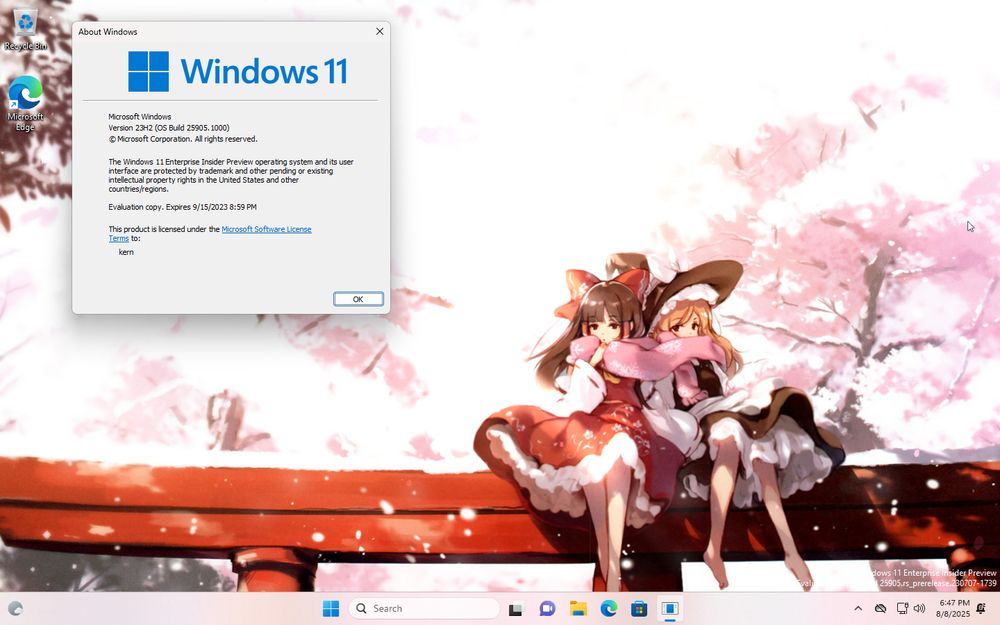Screen dimensions: 1000x625
Task: Open the notifications bell icon
Action: pyautogui.click(x=981, y=608)
